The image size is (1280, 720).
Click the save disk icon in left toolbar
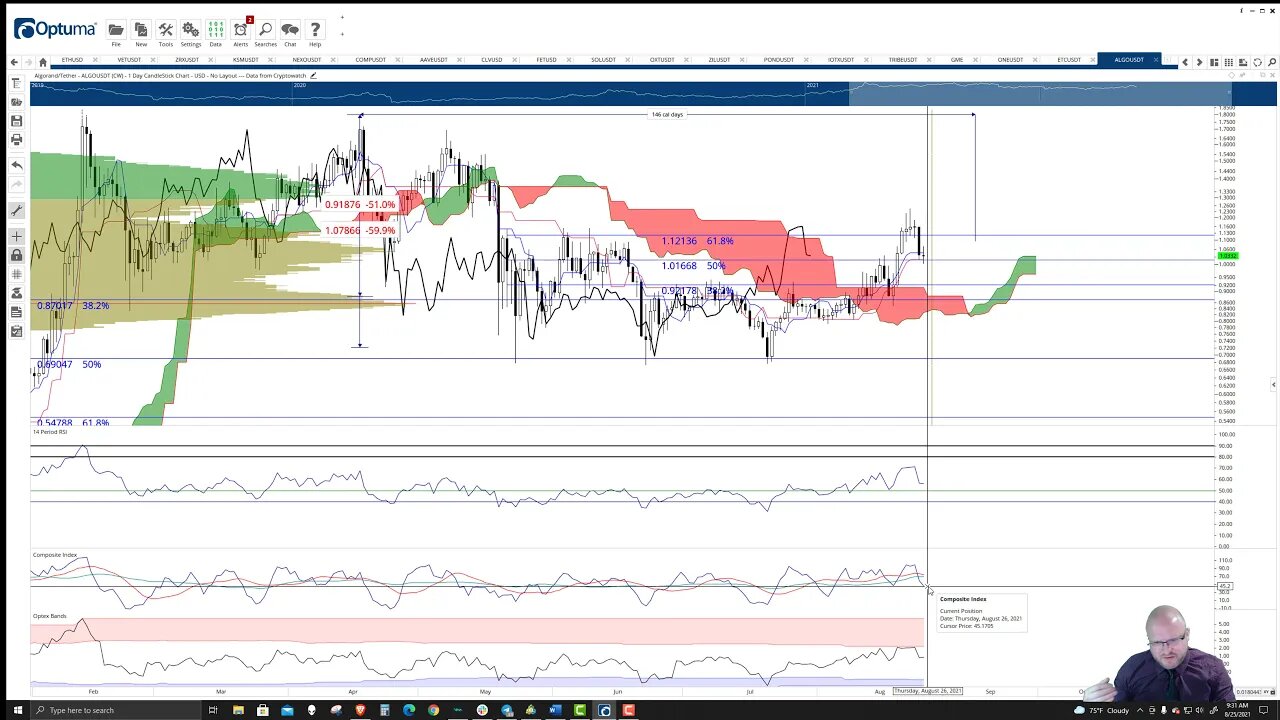pos(16,121)
